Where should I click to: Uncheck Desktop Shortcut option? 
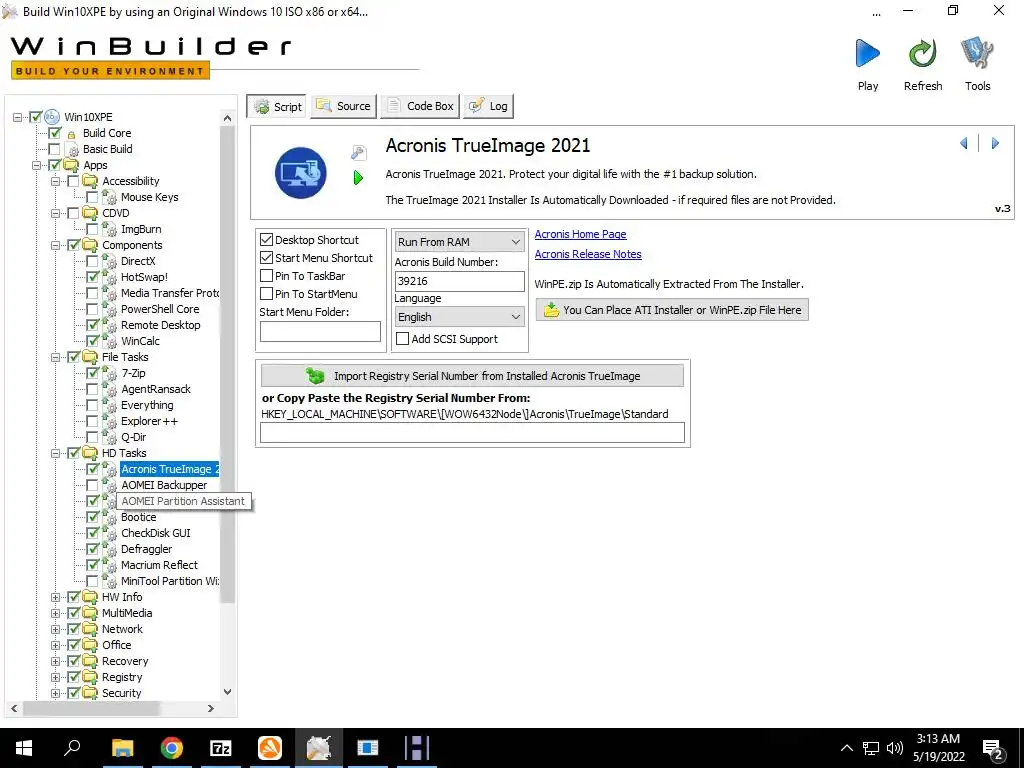[x=266, y=240]
